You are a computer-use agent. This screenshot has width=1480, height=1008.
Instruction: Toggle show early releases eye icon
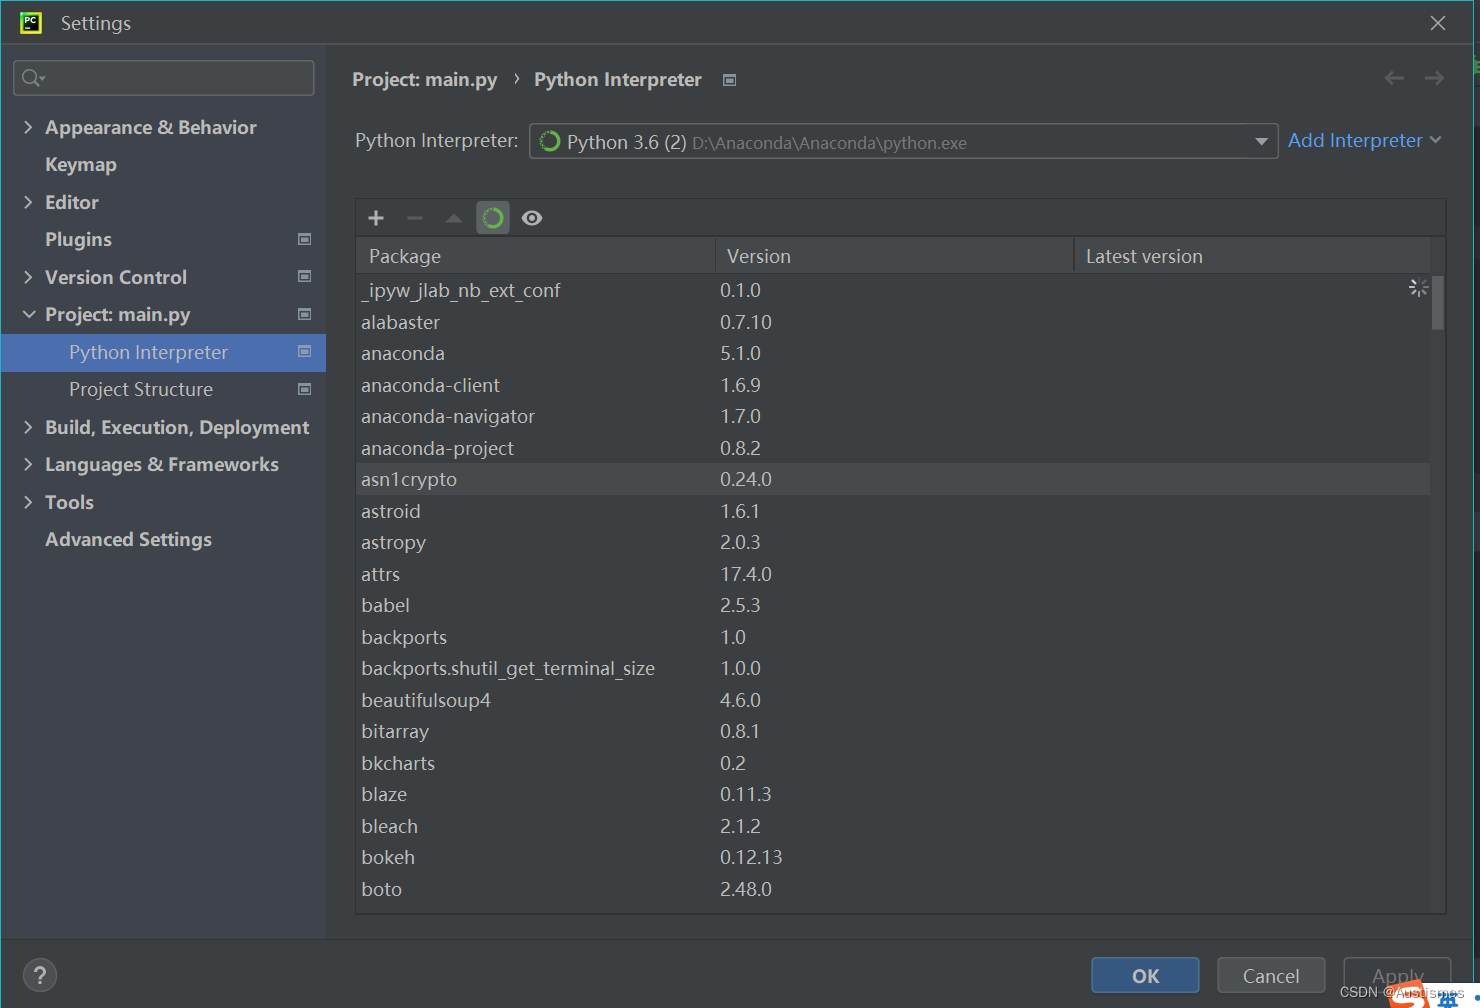click(532, 218)
